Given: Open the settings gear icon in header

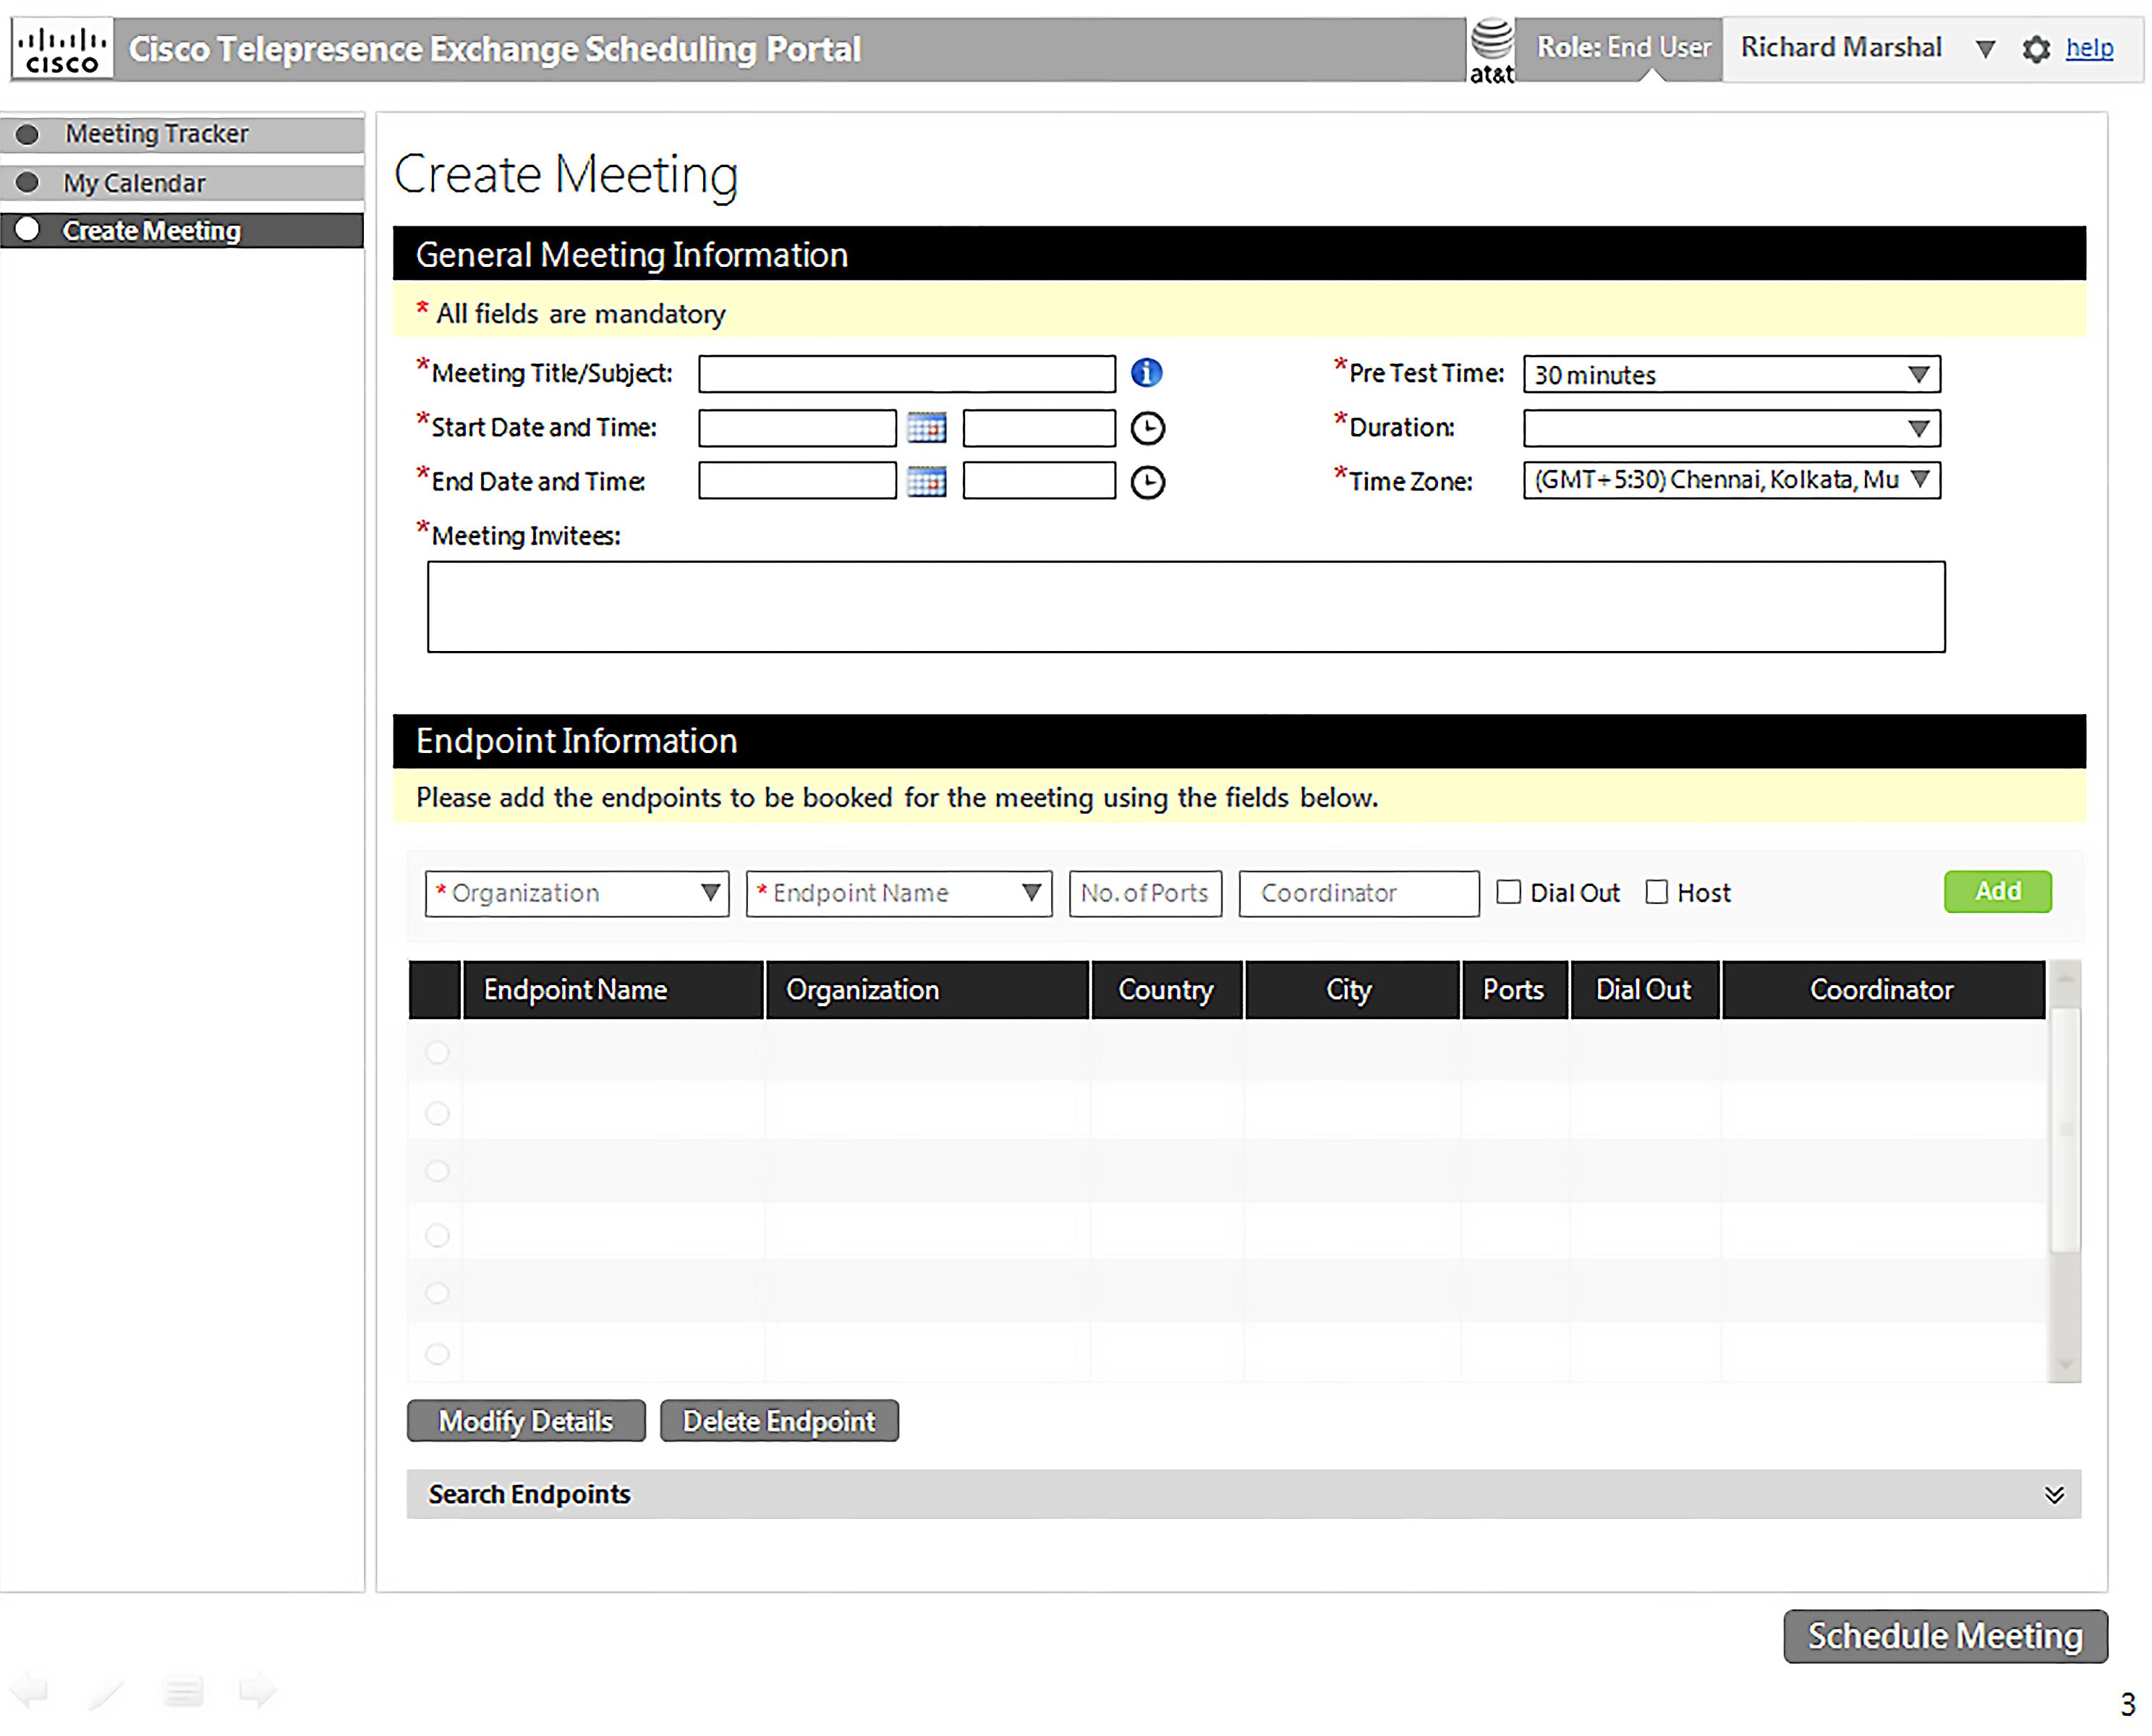Looking at the screenshot, I should pyautogui.click(x=2035, y=49).
